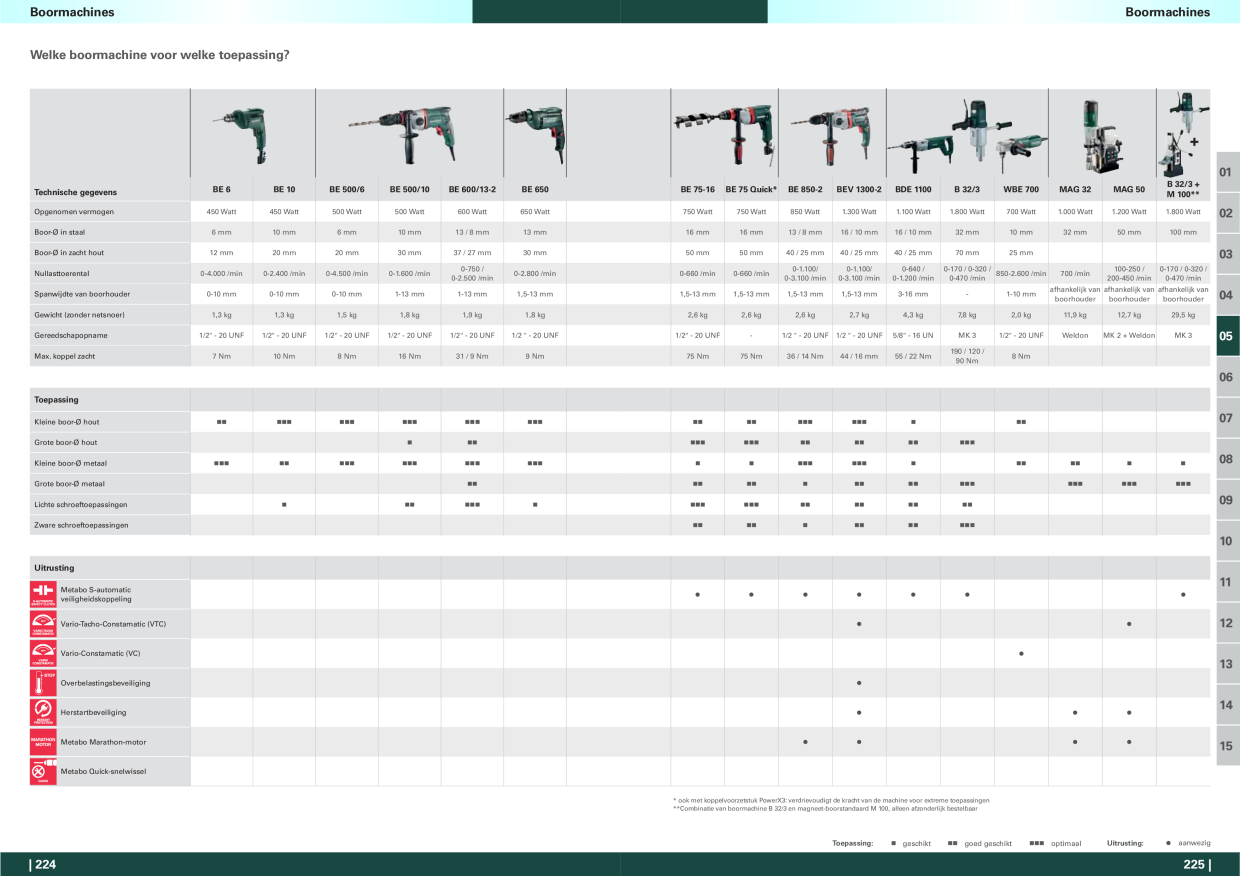Click the "100 mm" steel drill diameter value
Image resolution: width=1240 pixels, height=876 pixels.
click(1183, 232)
